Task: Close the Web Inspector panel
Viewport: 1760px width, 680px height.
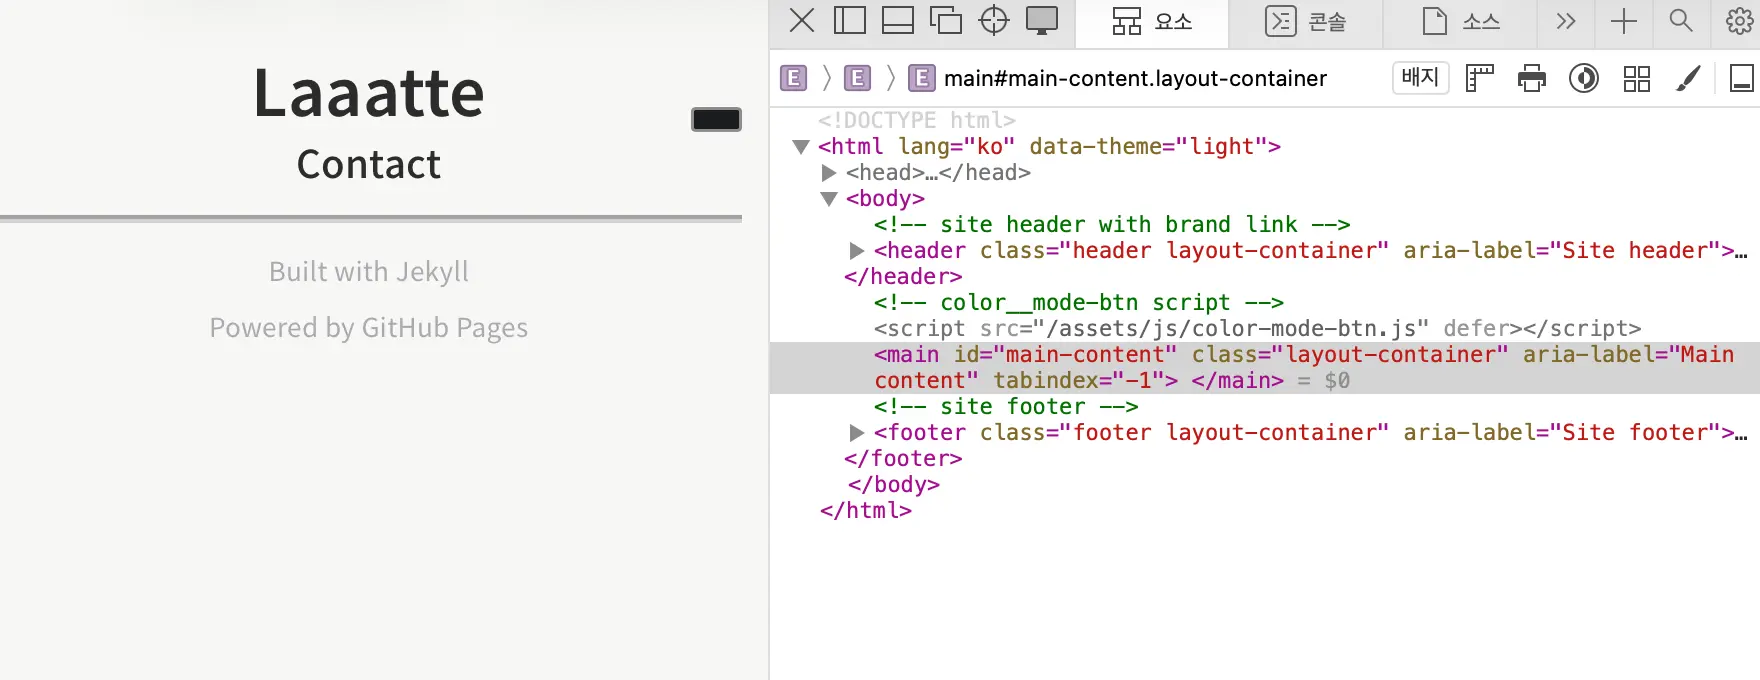Action: [x=802, y=20]
